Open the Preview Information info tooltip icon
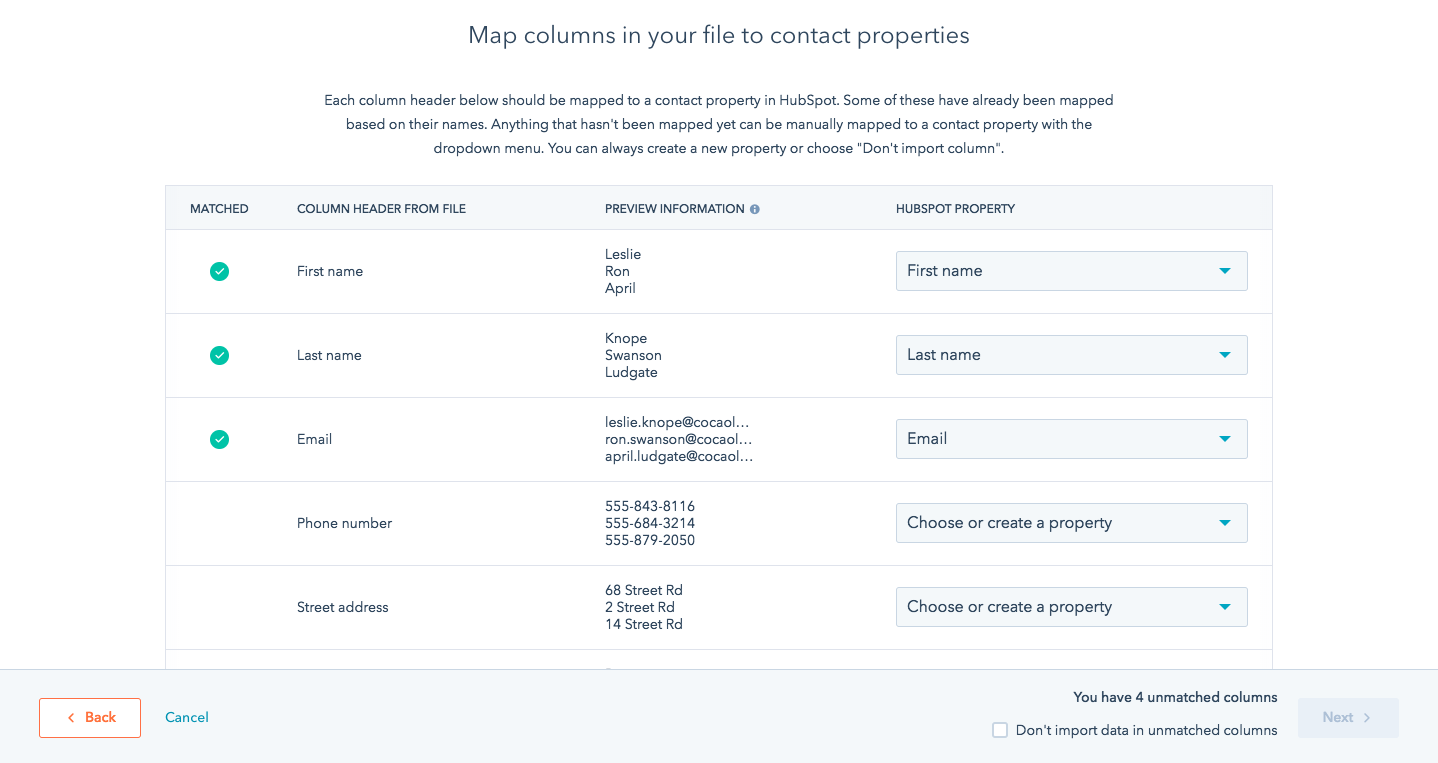Screen dimensions: 1438x763 (754, 209)
